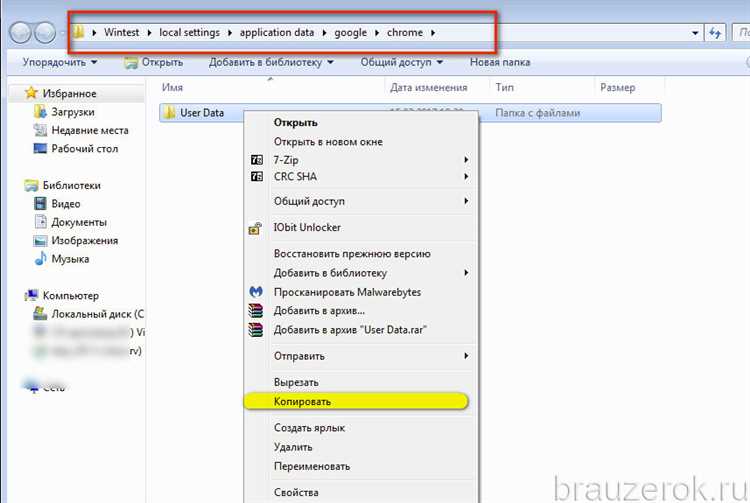Click the User Data folder icon
Viewport: 750px width, 503px height.
click(169, 113)
